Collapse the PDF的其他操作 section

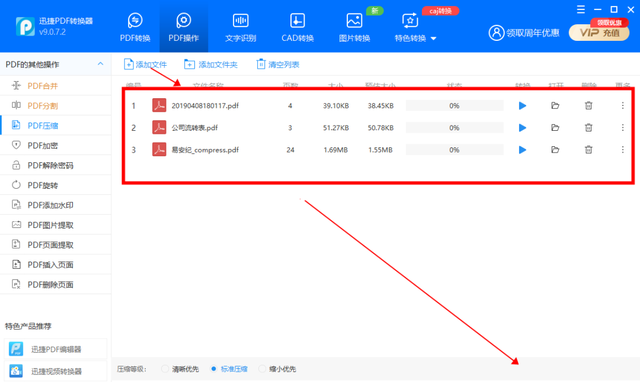100,64
